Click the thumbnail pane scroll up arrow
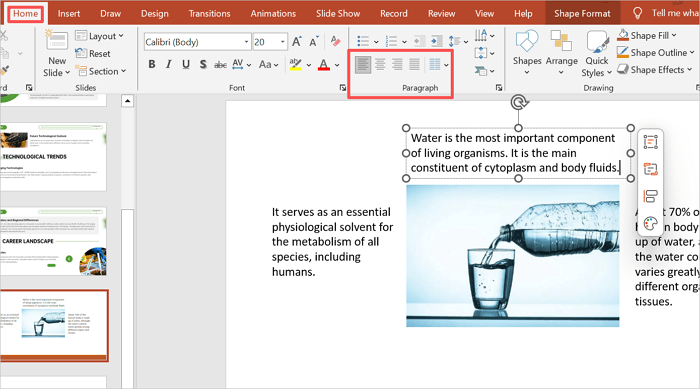Image resolution: width=700 pixels, height=389 pixels. (x=127, y=101)
